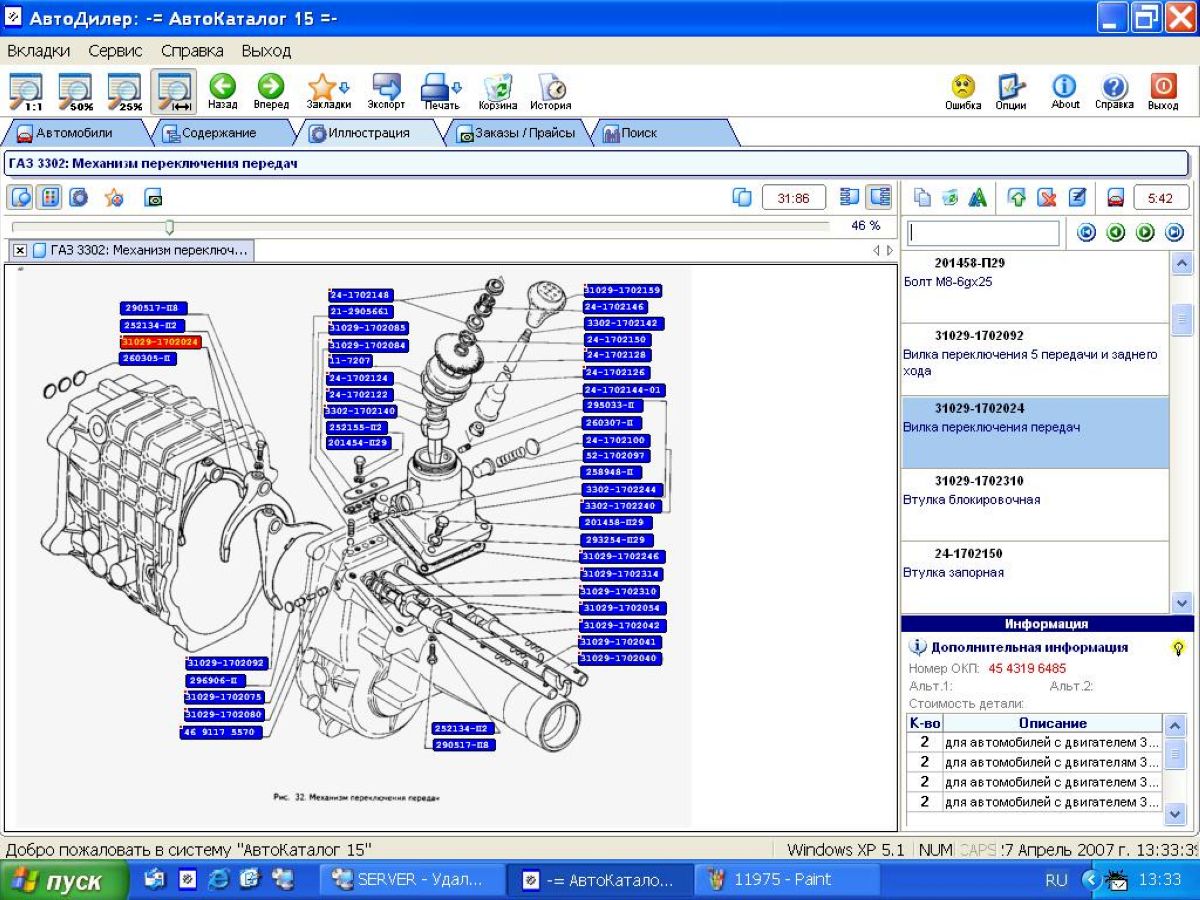The width and height of the screenshot is (1200, 900).
Task: Toggle the colored labels grid button
Action: [x=49, y=197]
